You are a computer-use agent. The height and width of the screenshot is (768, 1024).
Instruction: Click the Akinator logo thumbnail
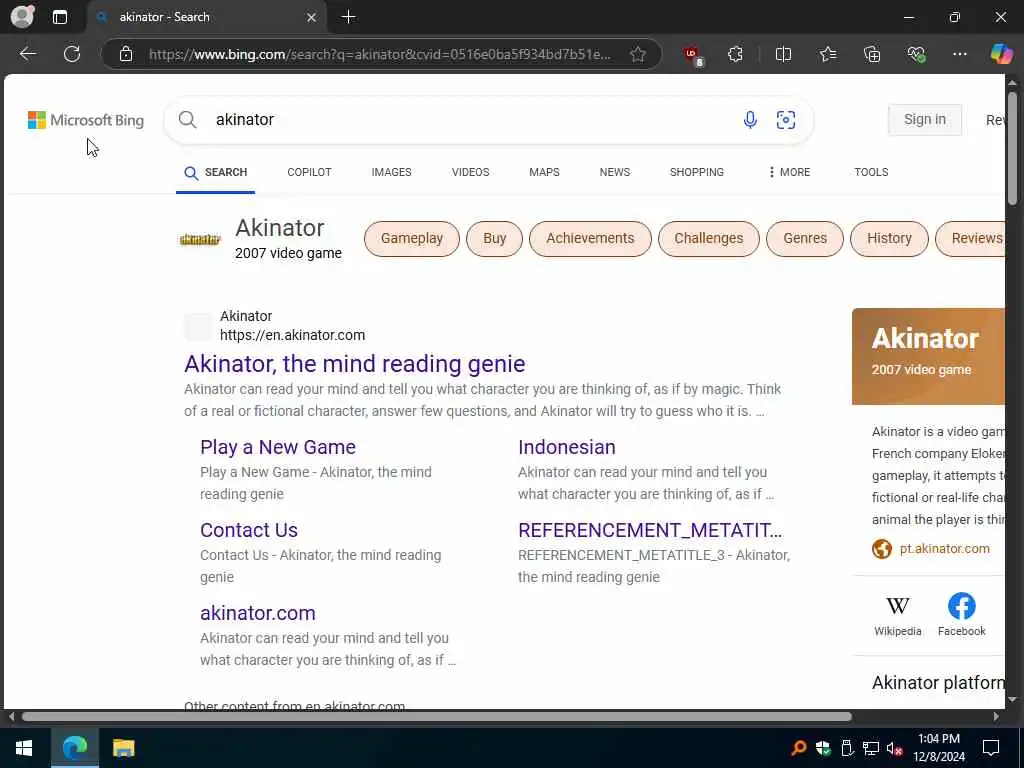(200, 240)
